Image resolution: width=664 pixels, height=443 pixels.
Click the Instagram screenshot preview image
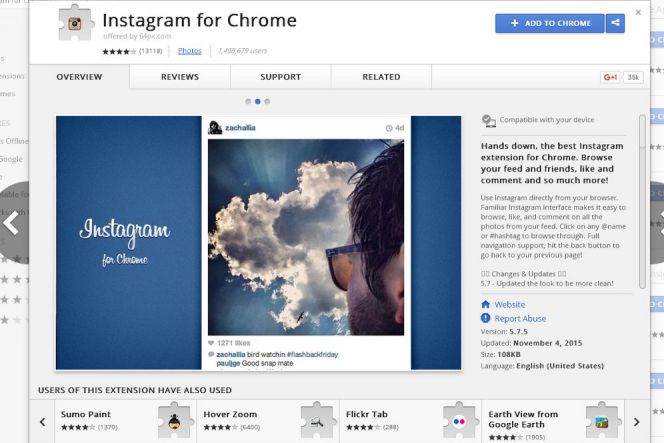click(x=258, y=243)
